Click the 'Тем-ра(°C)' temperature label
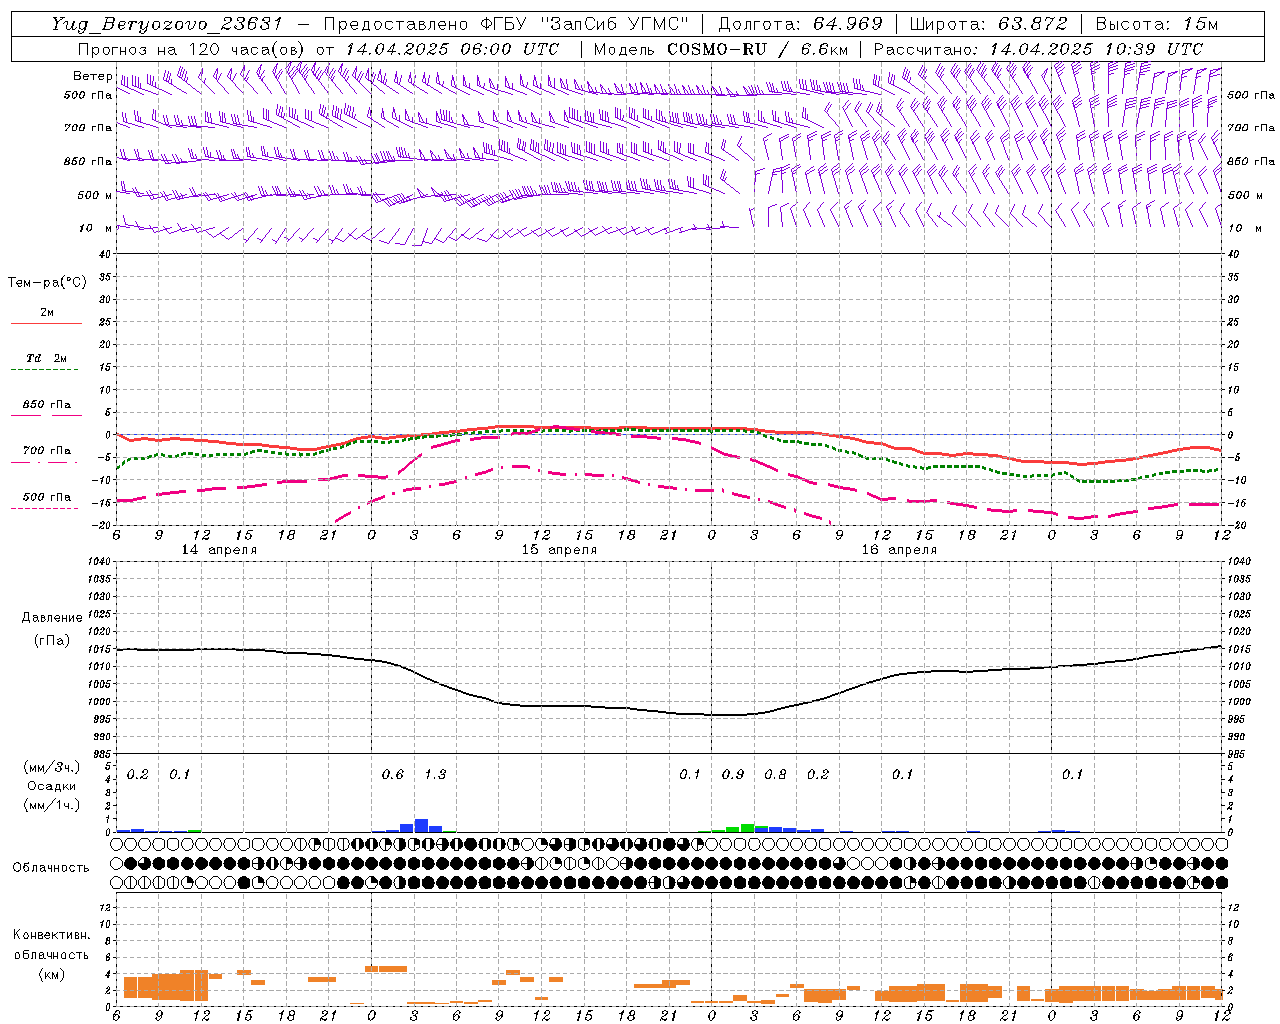This screenshot has height=1024, width=1280. (47, 283)
